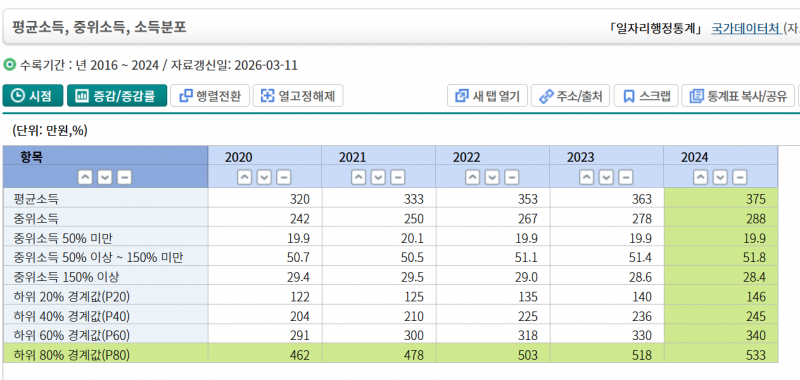800x380 pixels.
Task: Click the 행렬전환 button
Action: [x=210, y=96]
